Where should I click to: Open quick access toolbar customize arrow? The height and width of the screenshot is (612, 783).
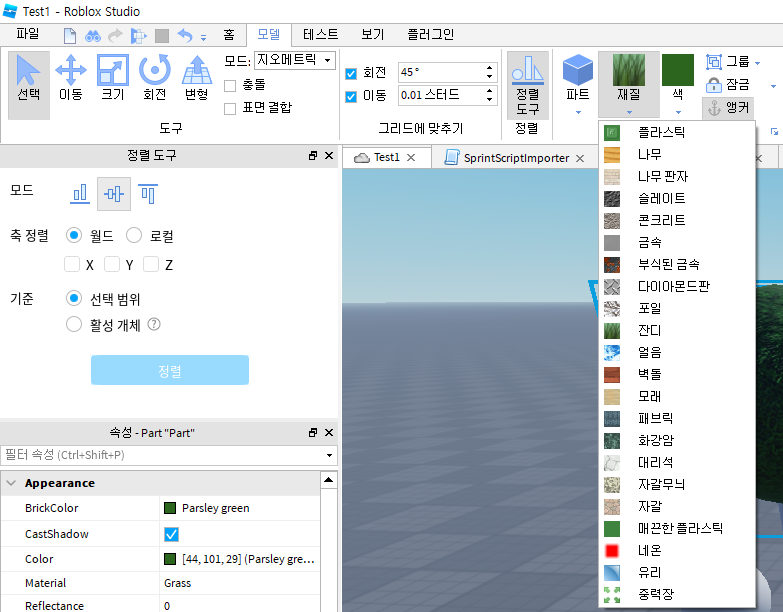coord(203,37)
